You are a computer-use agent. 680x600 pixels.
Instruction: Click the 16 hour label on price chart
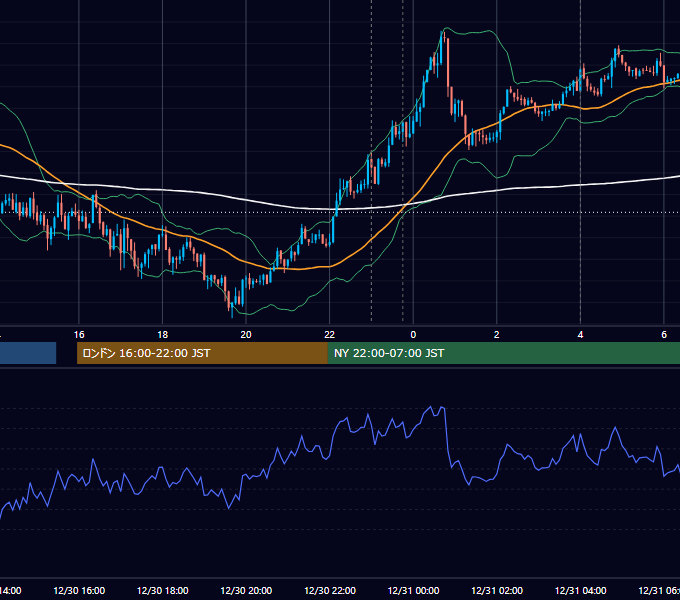(79, 335)
